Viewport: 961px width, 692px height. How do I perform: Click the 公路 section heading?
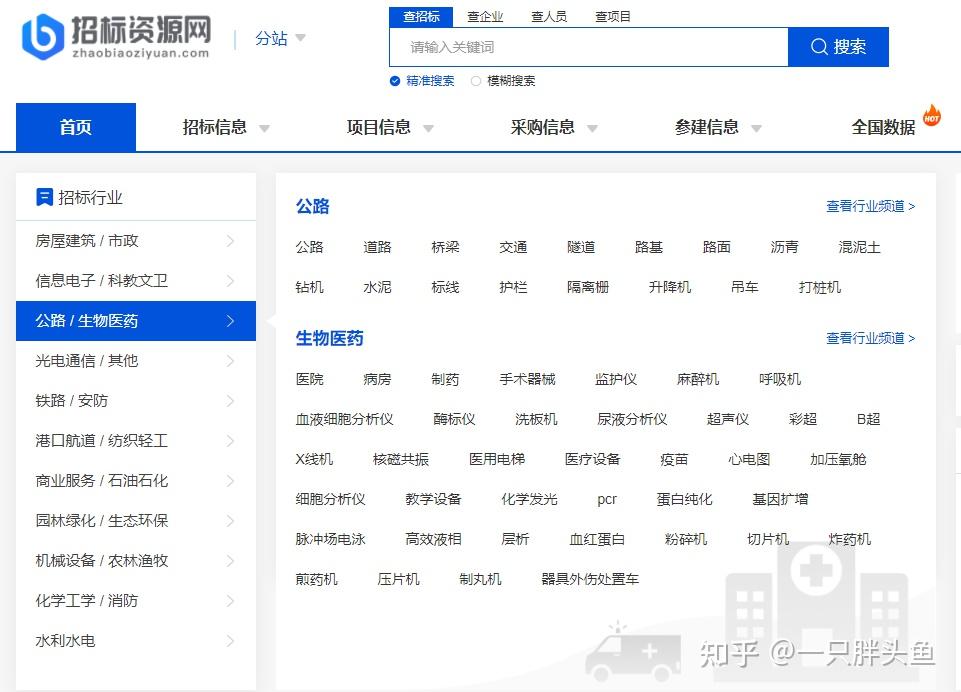[313, 206]
